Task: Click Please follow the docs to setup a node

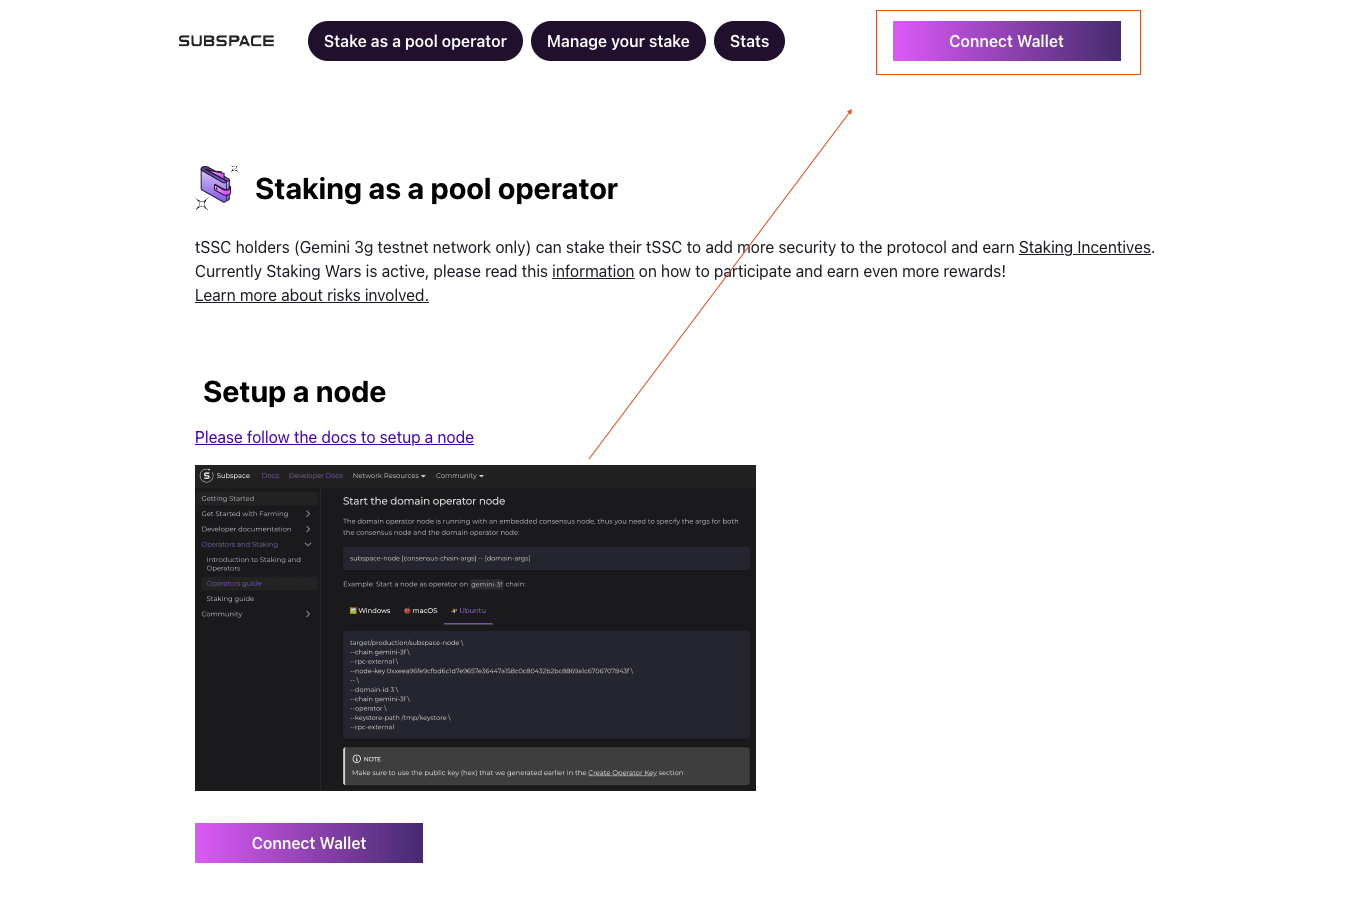Action: click(334, 437)
